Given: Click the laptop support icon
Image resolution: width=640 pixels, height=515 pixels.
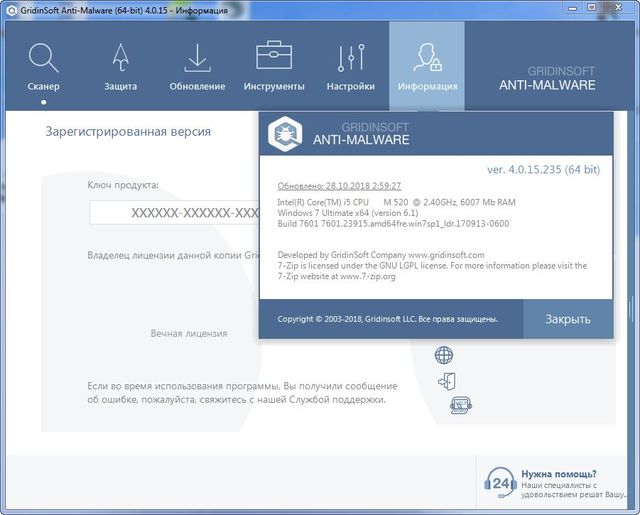Looking at the screenshot, I should point(460,405).
